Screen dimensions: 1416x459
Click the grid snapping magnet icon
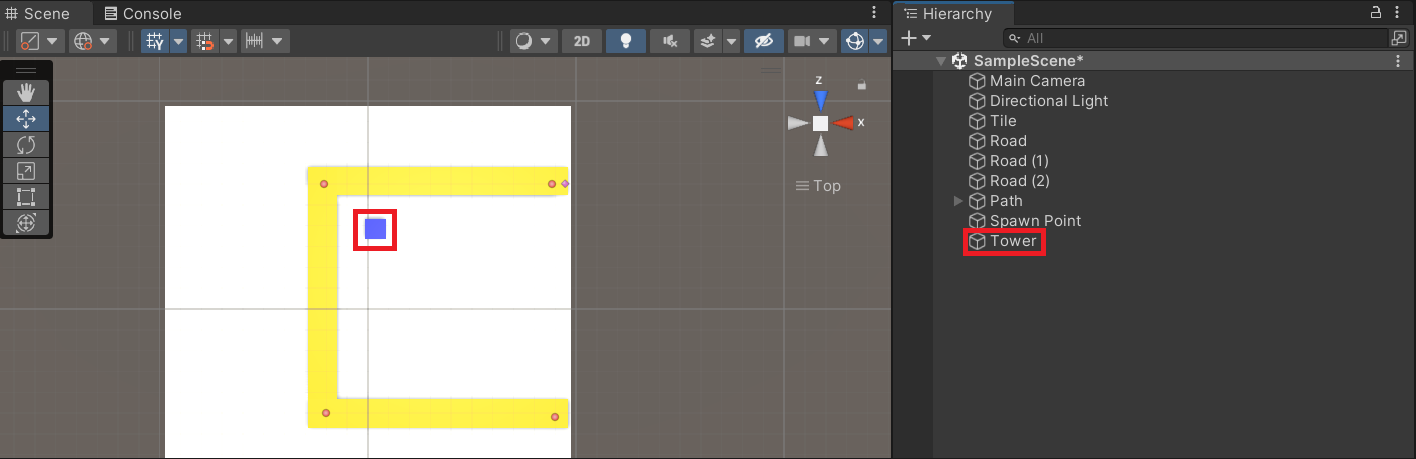click(x=205, y=41)
